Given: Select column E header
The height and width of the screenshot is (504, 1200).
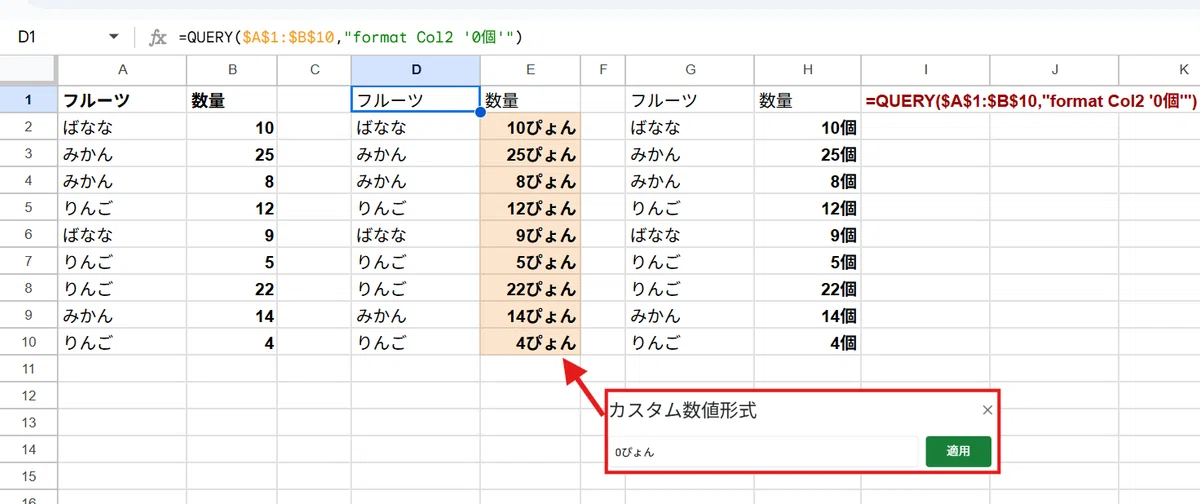Looking at the screenshot, I should coord(530,69).
